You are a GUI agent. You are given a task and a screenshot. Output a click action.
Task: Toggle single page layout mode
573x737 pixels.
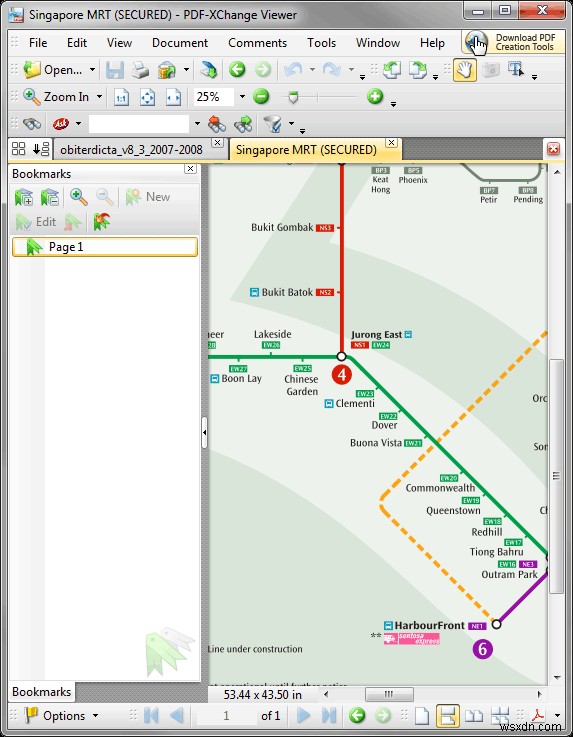click(x=422, y=715)
